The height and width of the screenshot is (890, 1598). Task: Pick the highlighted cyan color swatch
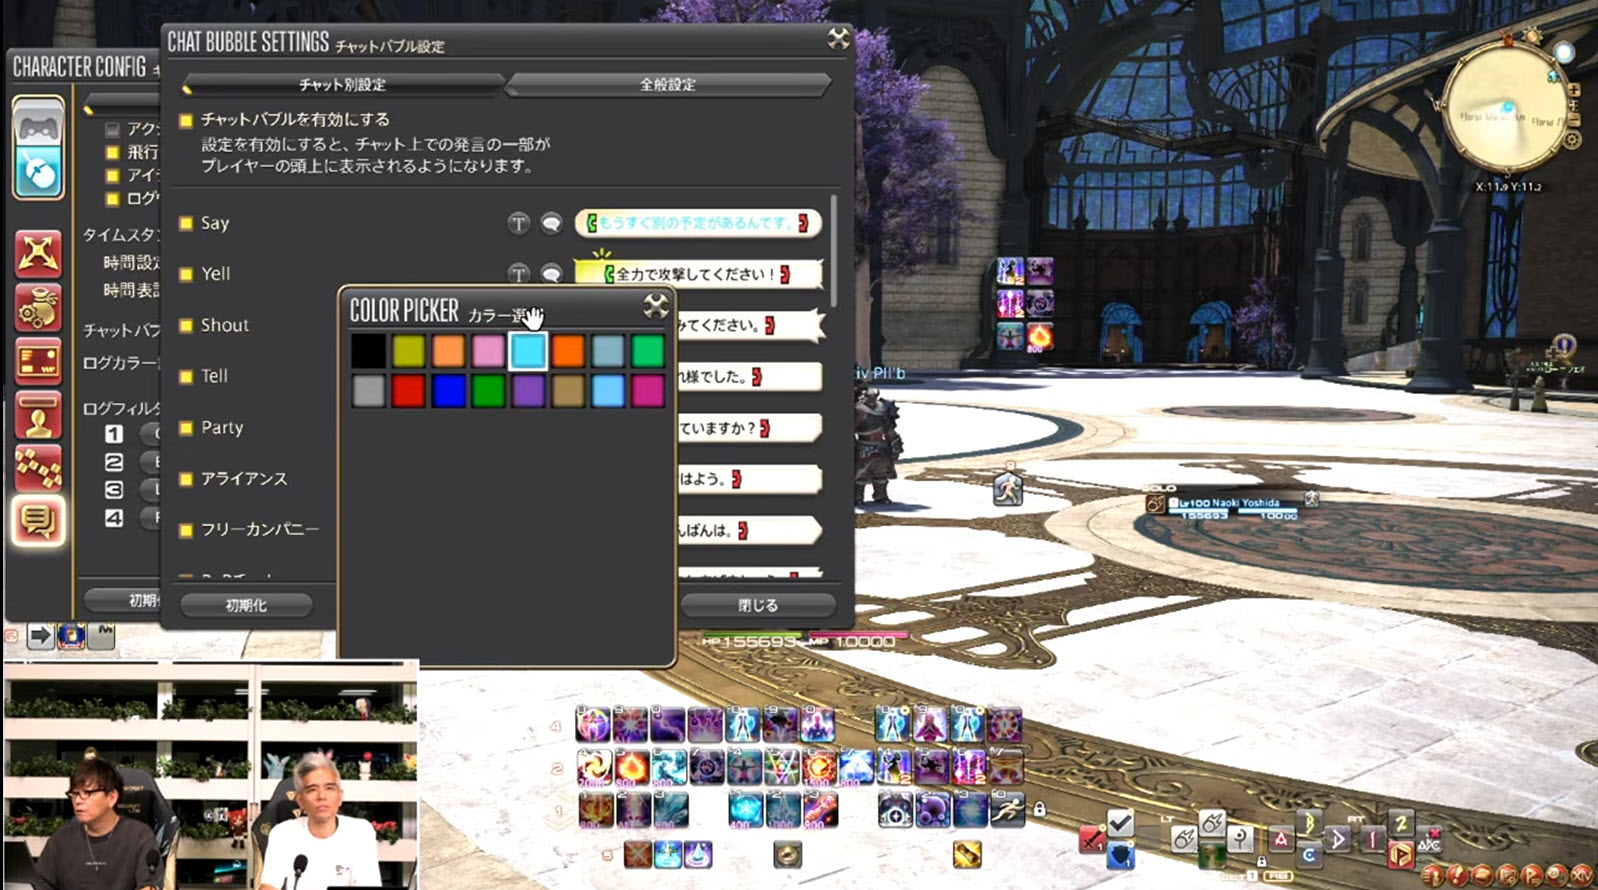[x=528, y=351]
